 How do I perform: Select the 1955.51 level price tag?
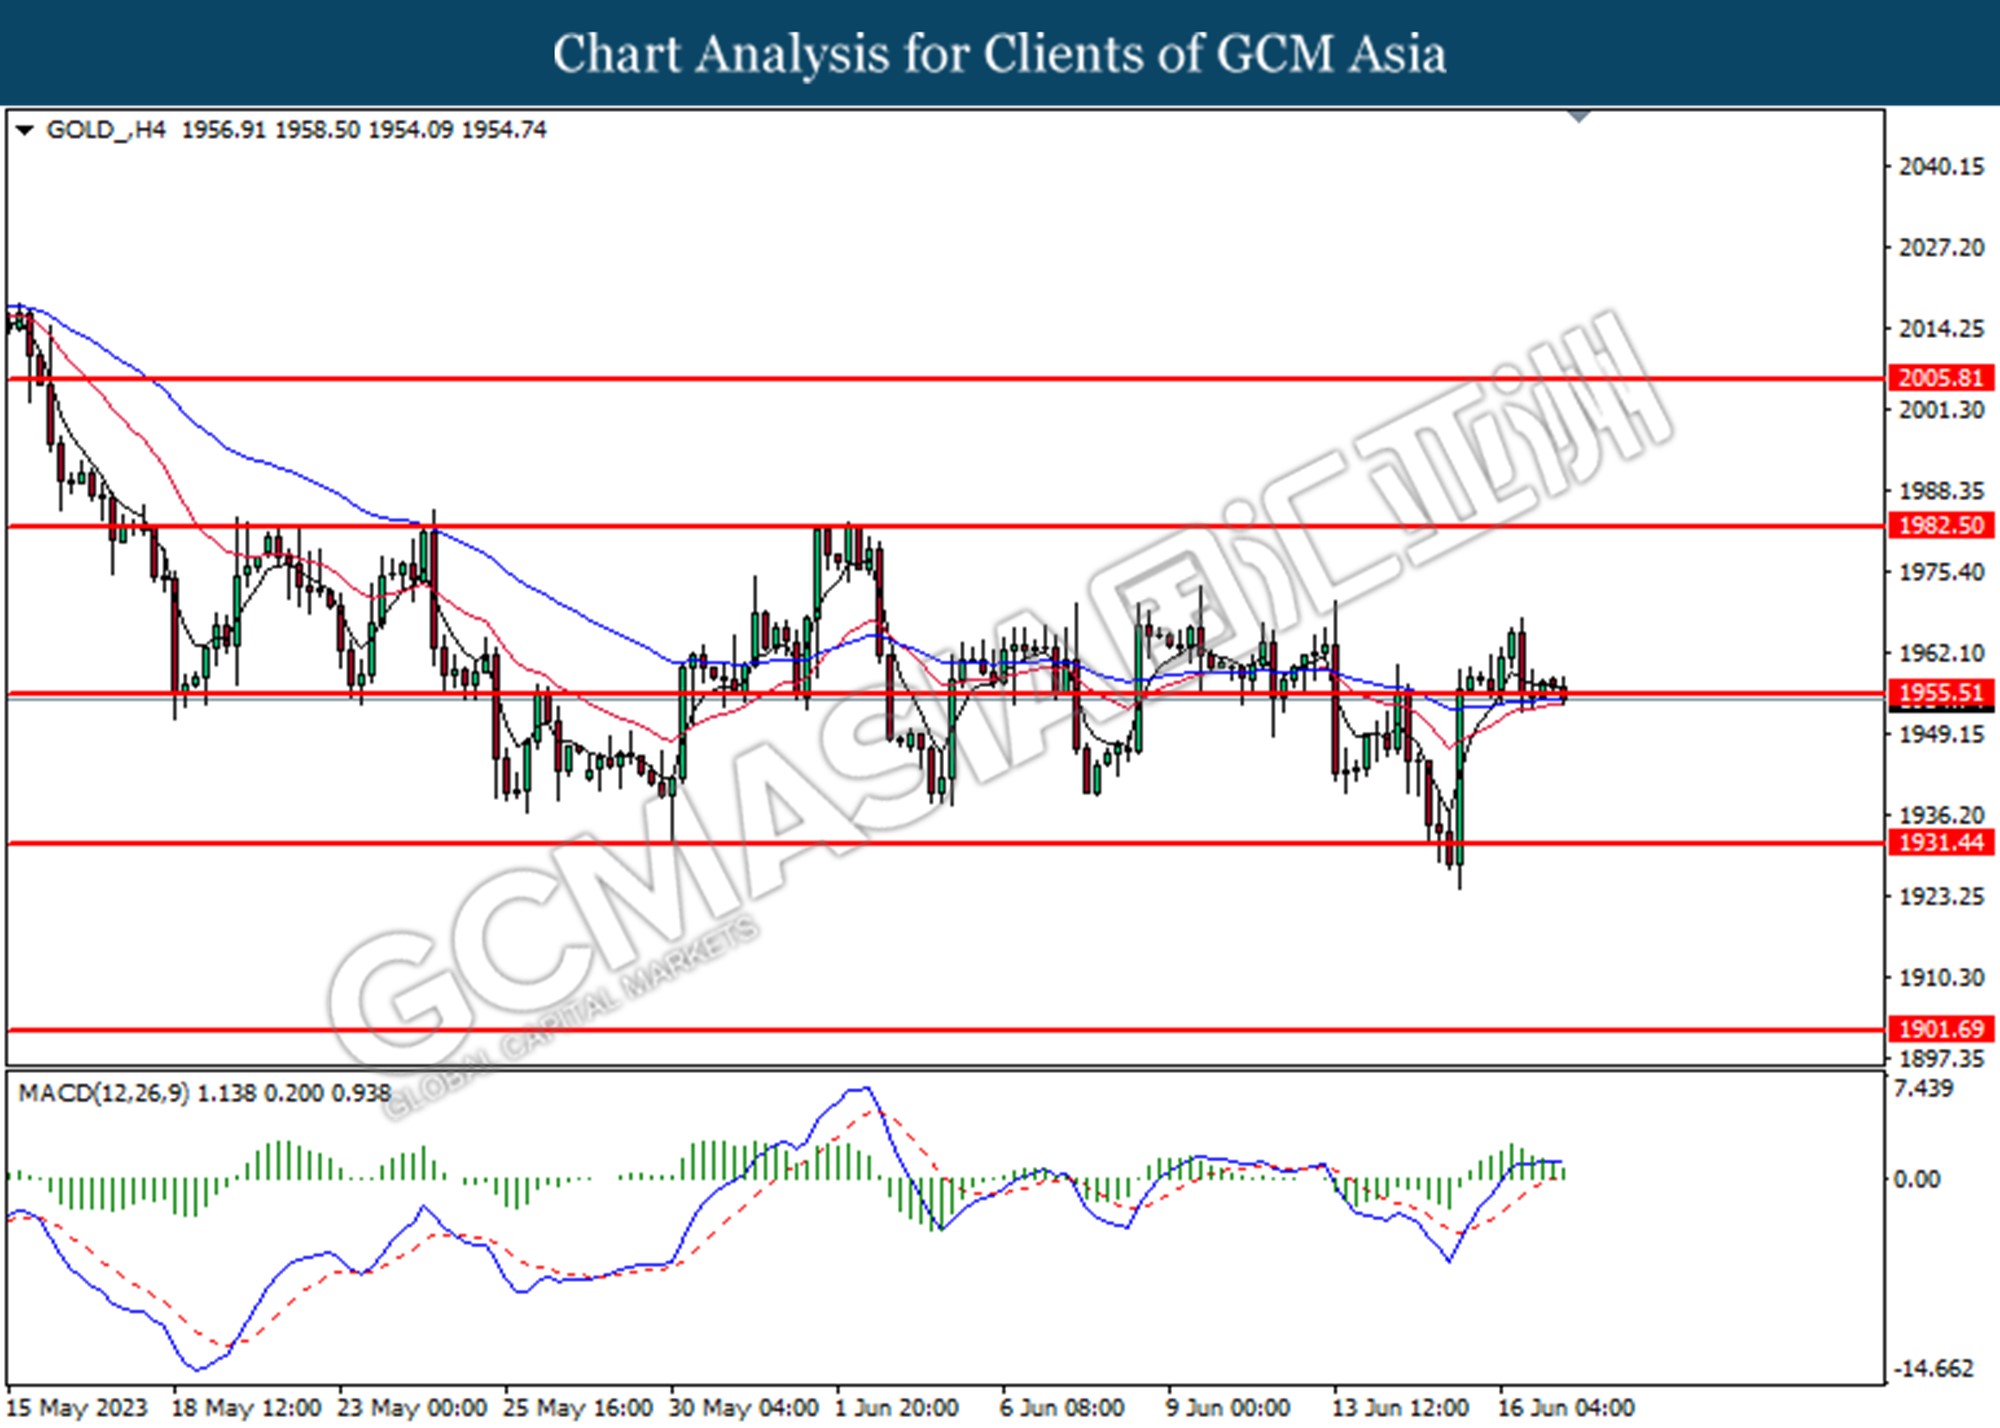[1941, 692]
